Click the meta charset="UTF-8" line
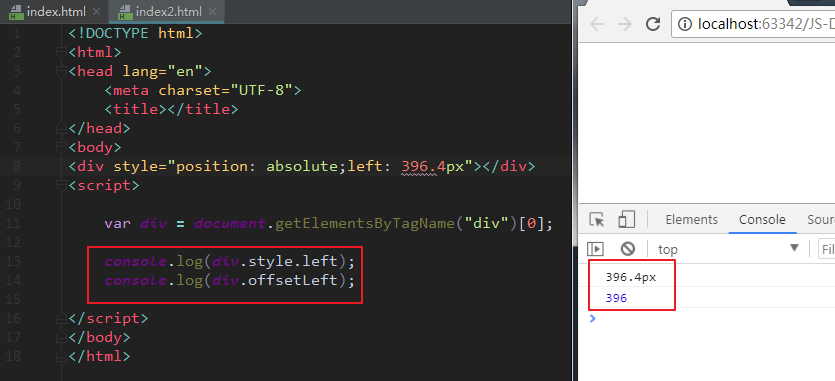This screenshot has width=835, height=381. [x=203, y=90]
